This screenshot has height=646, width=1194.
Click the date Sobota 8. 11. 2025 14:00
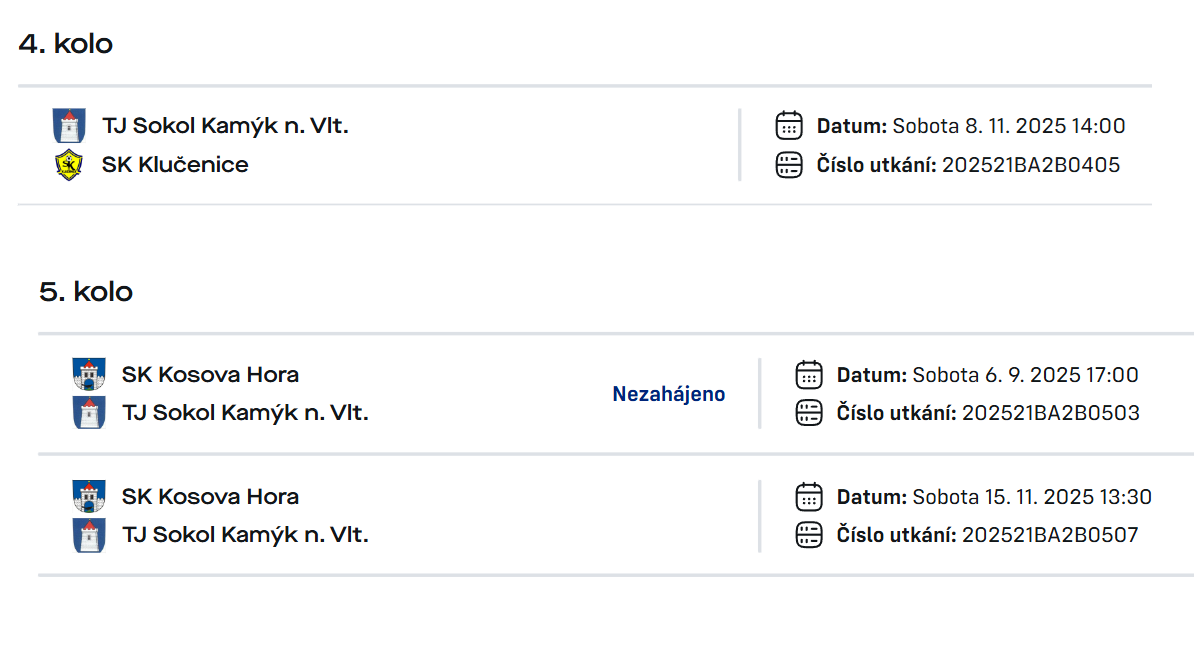click(x=1008, y=126)
